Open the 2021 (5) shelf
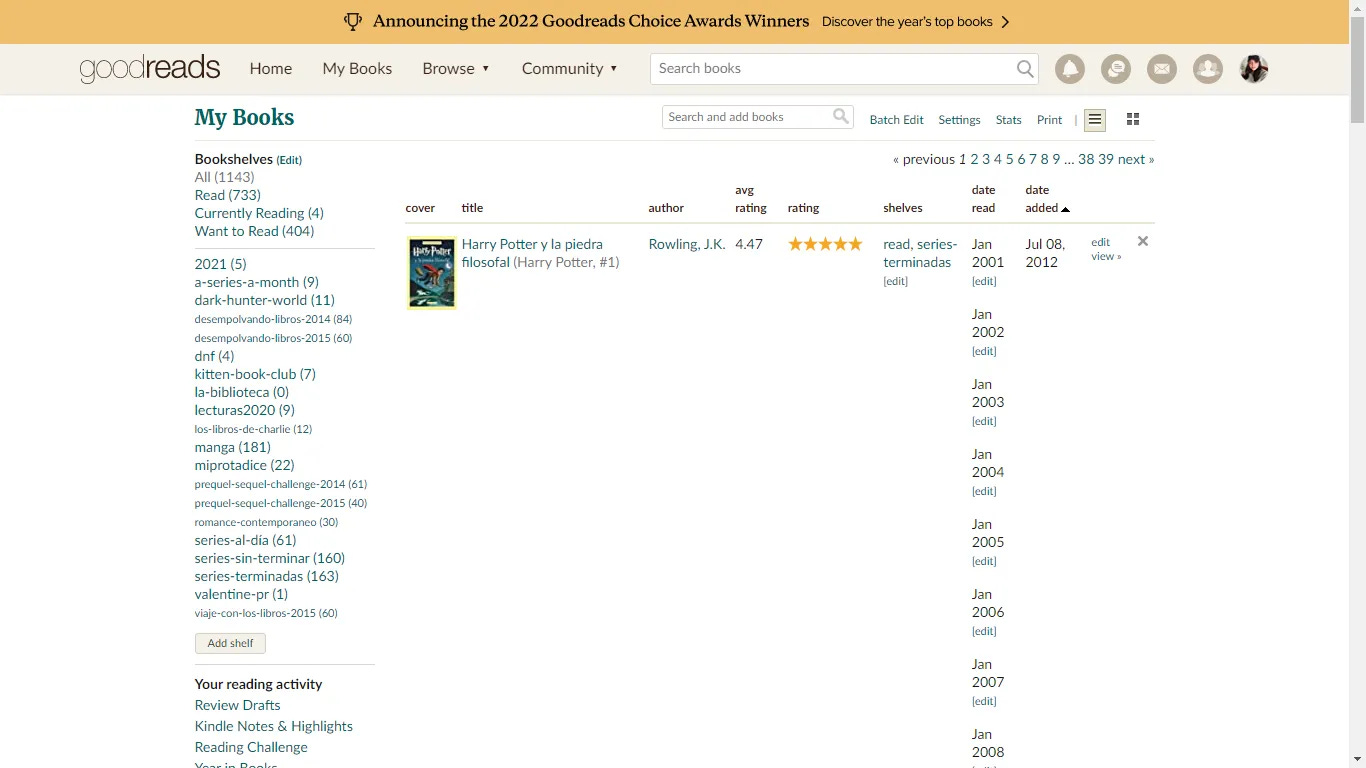The height and width of the screenshot is (768, 1366). pos(220,264)
